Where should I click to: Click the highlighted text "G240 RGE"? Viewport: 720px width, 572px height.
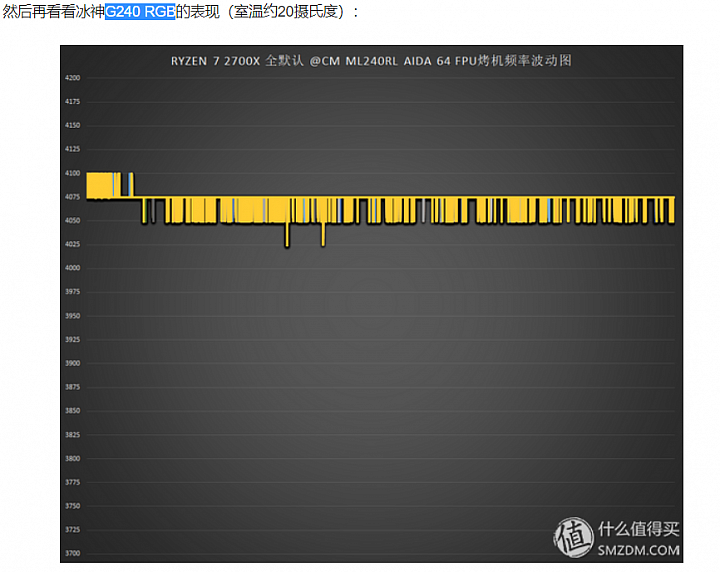[x=140, y=11]
